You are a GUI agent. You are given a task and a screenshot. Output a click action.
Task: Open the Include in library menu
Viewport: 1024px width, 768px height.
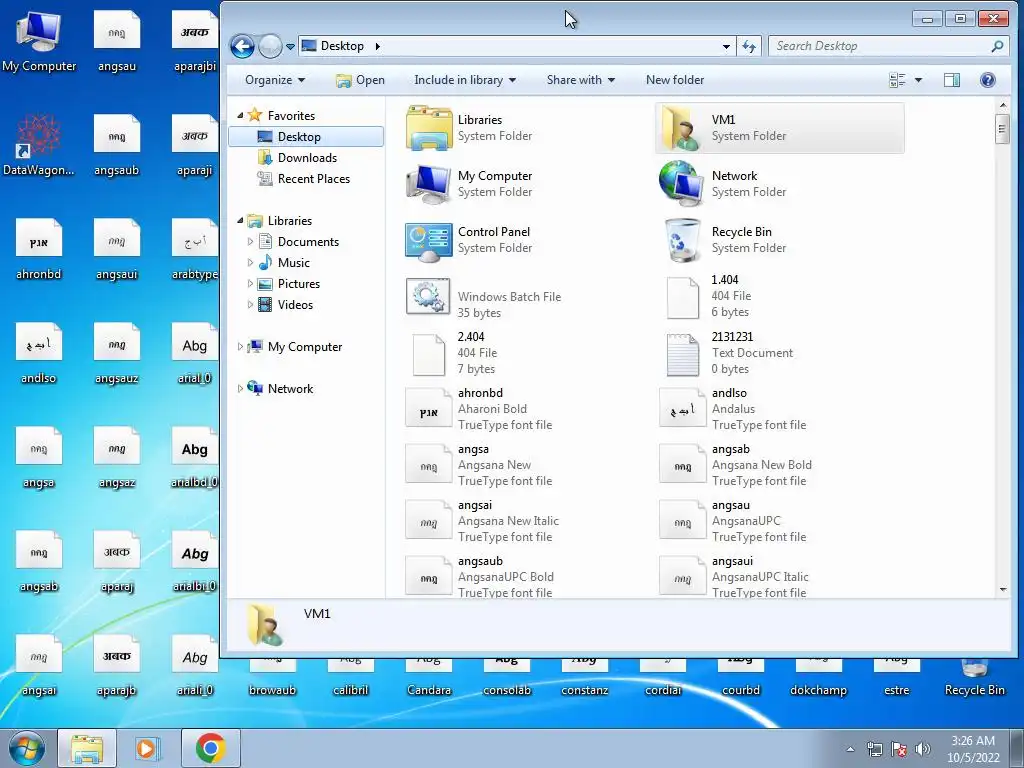pyautogui.click(x=465, y=80)
